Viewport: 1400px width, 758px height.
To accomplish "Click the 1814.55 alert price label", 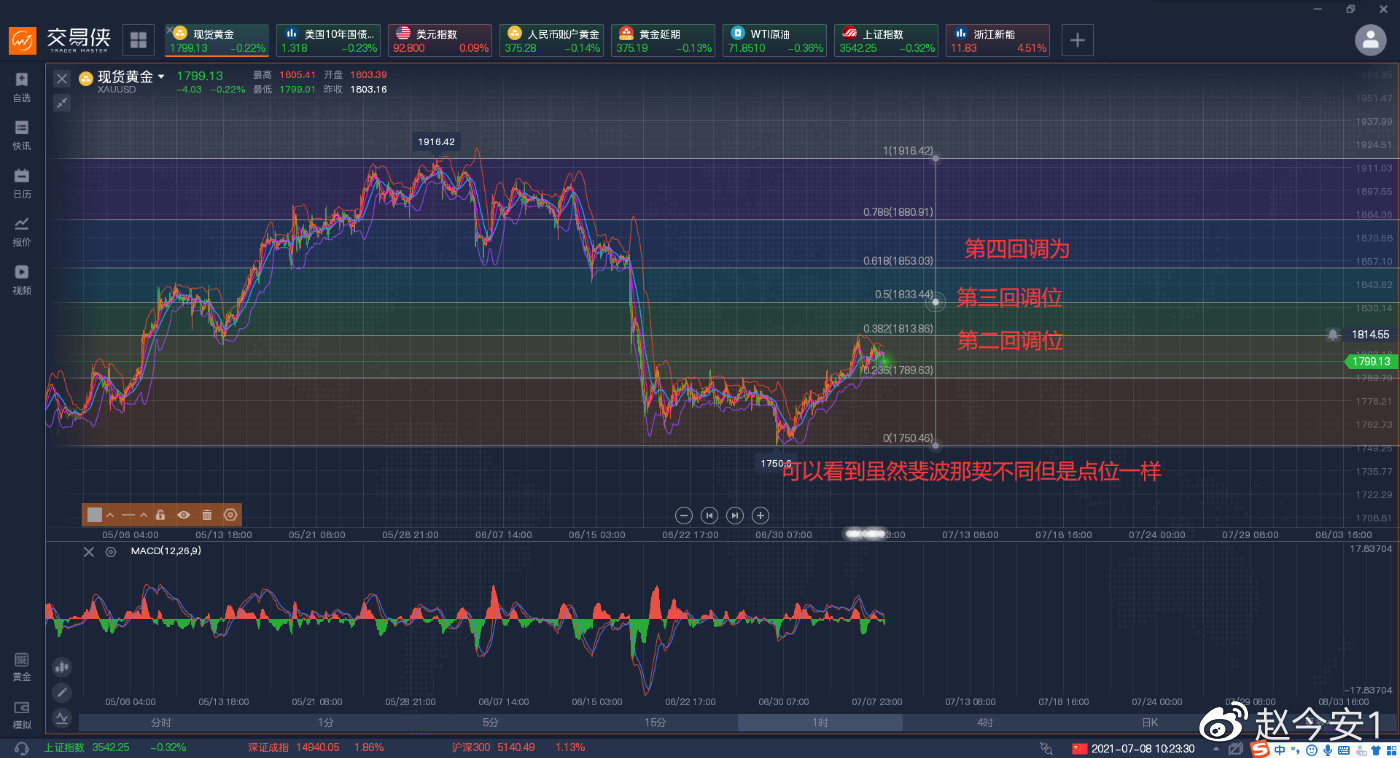I will (1371, 334).
